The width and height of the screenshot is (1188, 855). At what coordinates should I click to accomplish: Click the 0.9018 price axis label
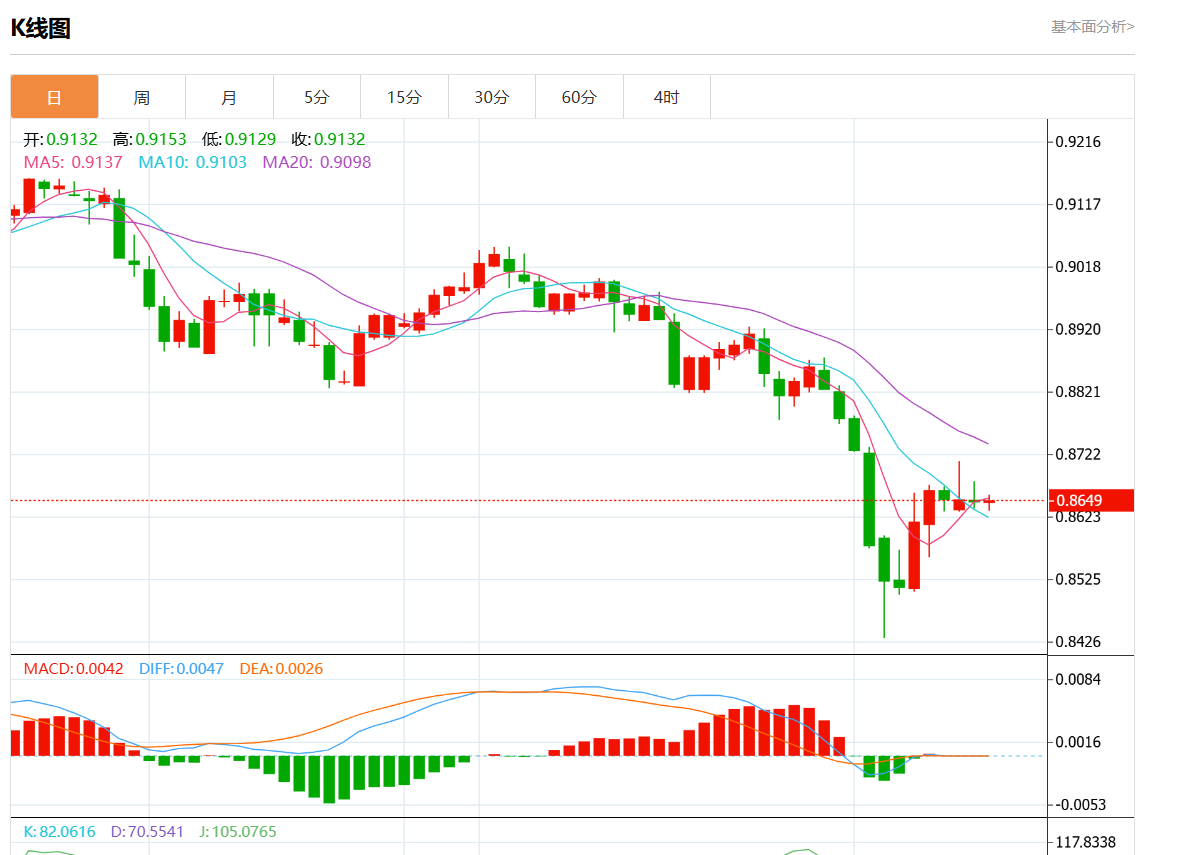tap(1078, 267)
